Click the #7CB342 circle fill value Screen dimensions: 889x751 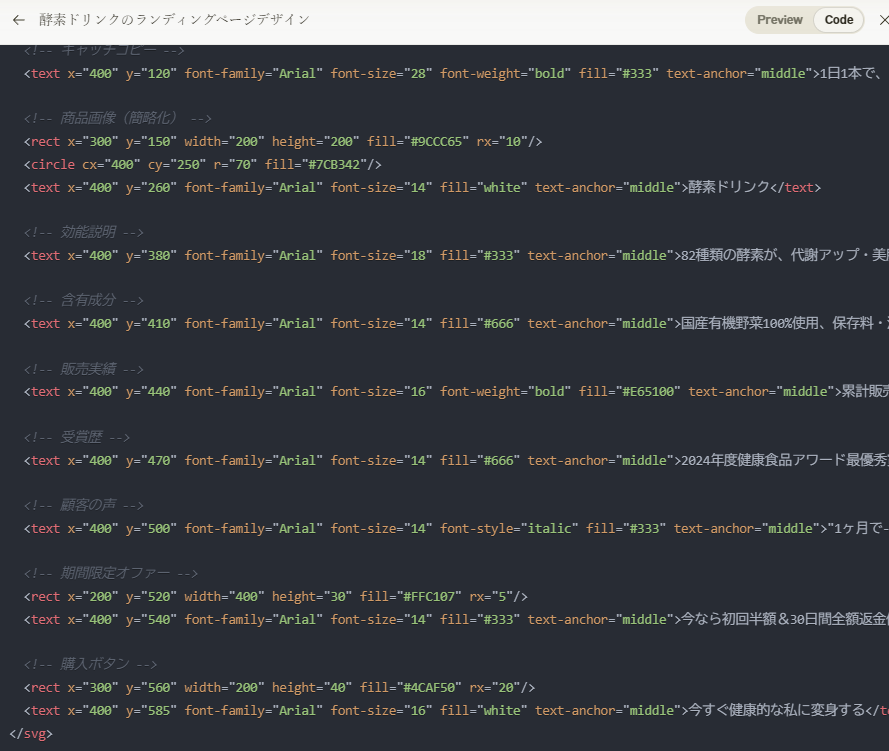pyautogui.click(x=336, y=164)
